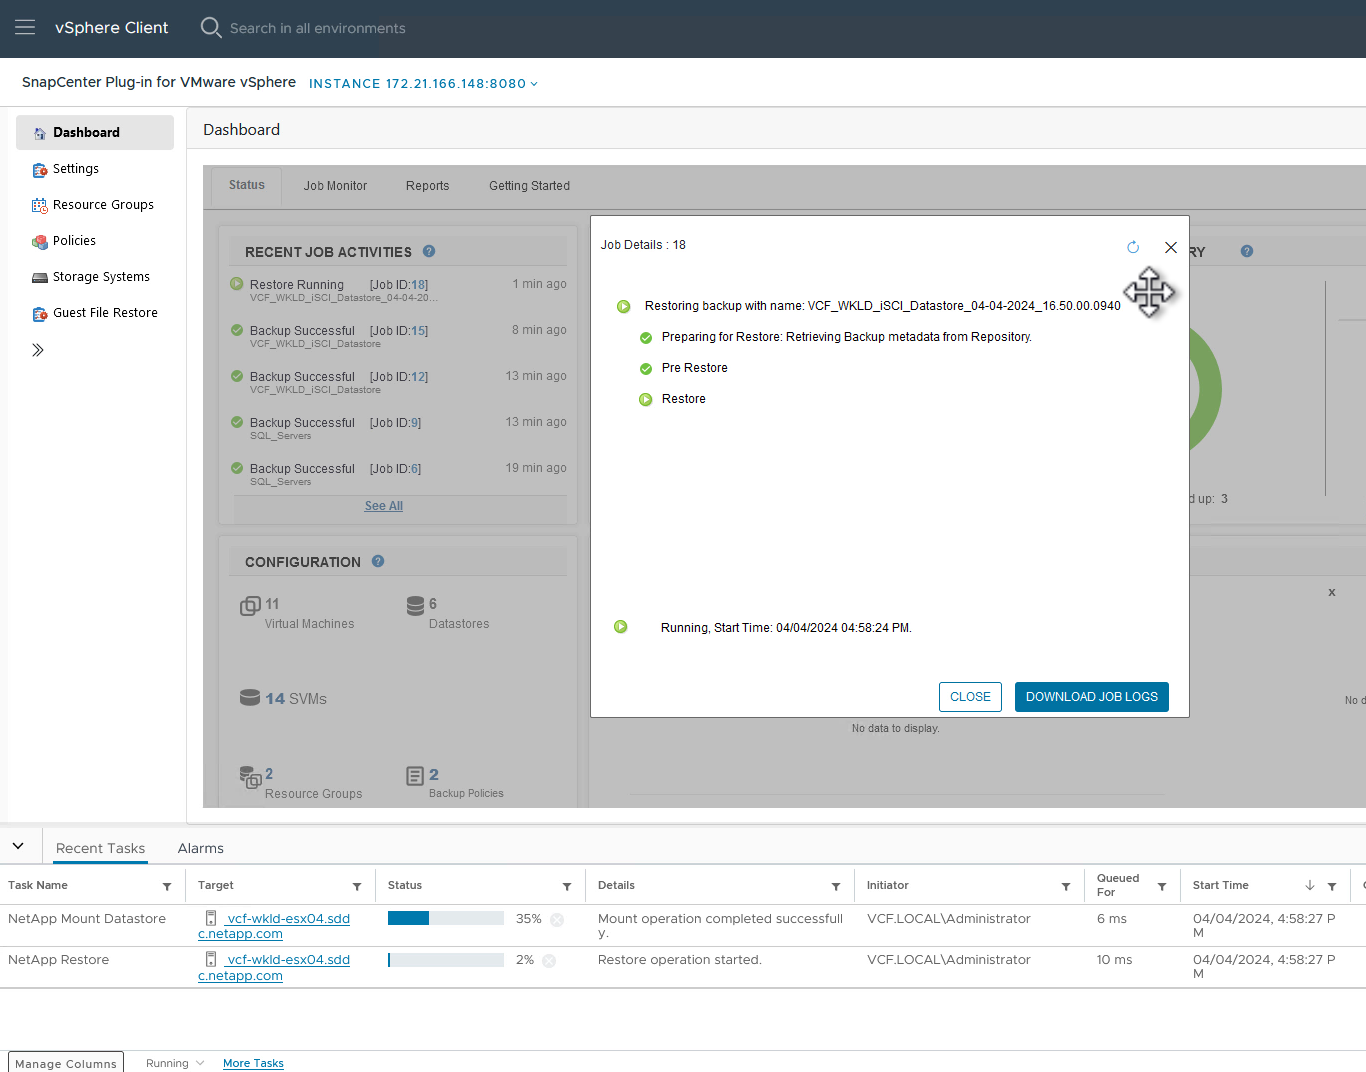Image resolution: width=1366 pixels, height=1072 pixels.
Task: Collapse the Recent Tasks bottom panel
Action: coord(18,846)
